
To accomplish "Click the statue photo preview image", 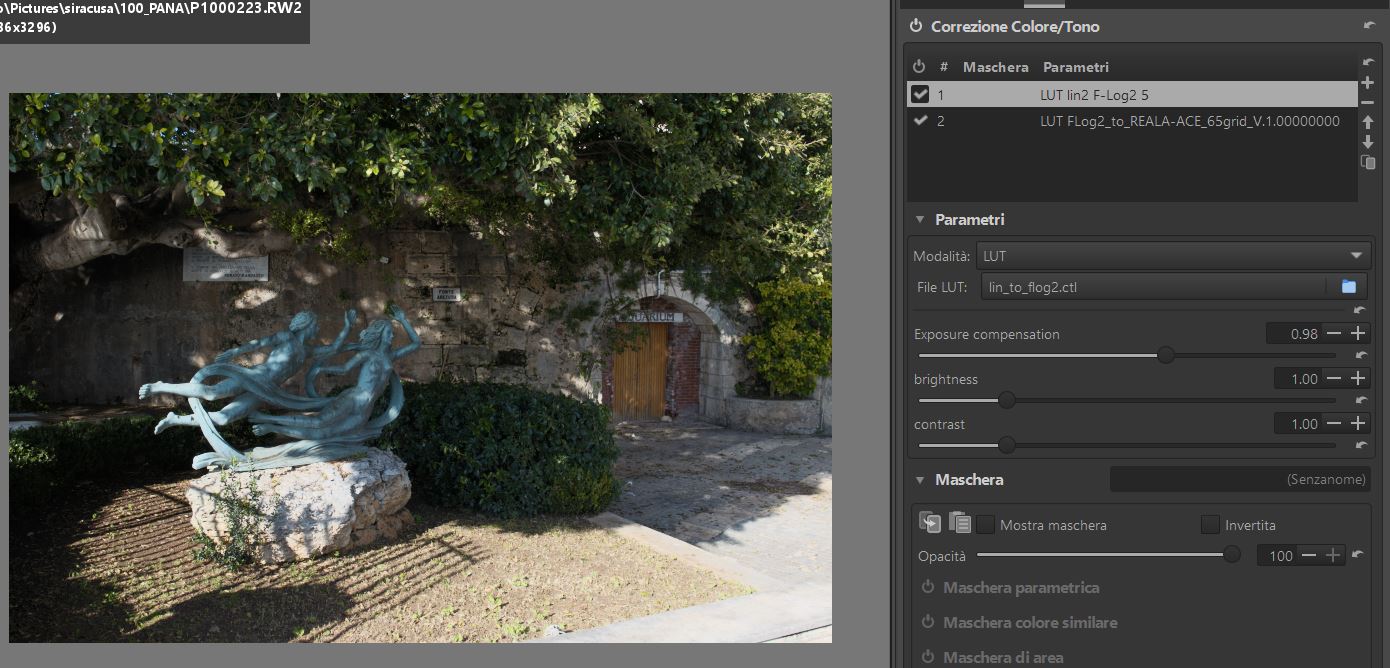I will 420,367.
